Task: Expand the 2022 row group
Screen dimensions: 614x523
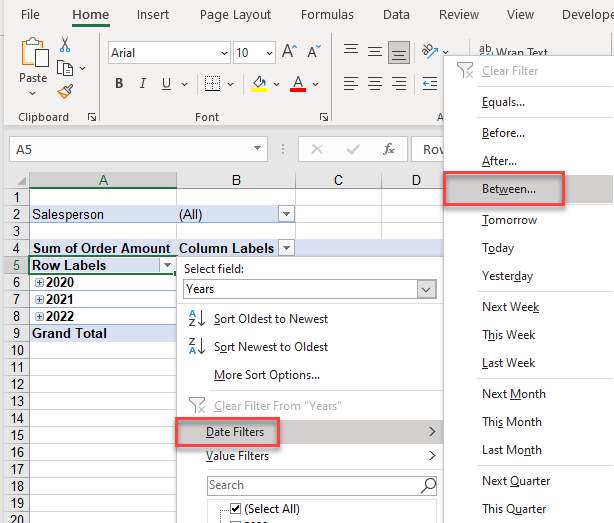Action: (39, 317)
